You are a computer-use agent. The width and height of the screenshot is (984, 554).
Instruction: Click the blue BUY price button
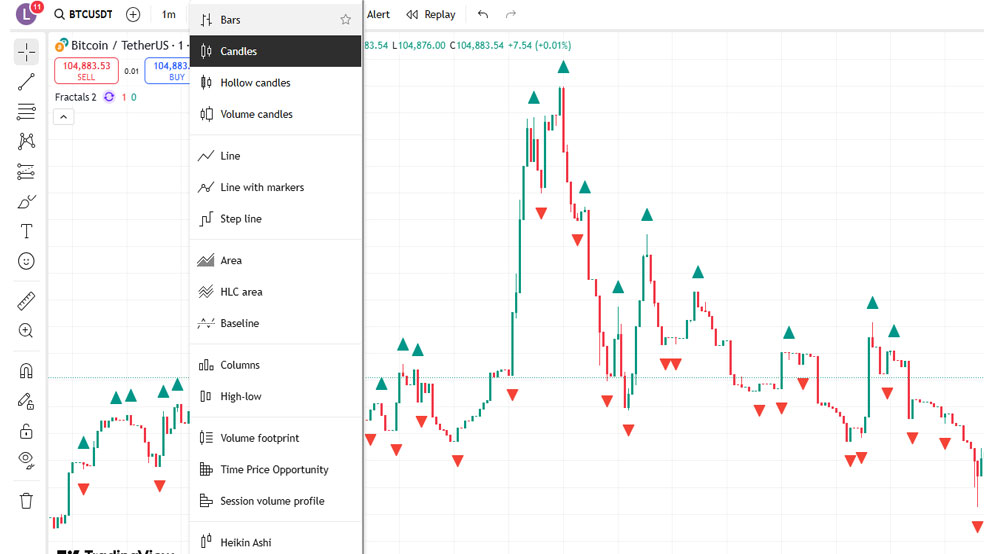coord(168,70)
